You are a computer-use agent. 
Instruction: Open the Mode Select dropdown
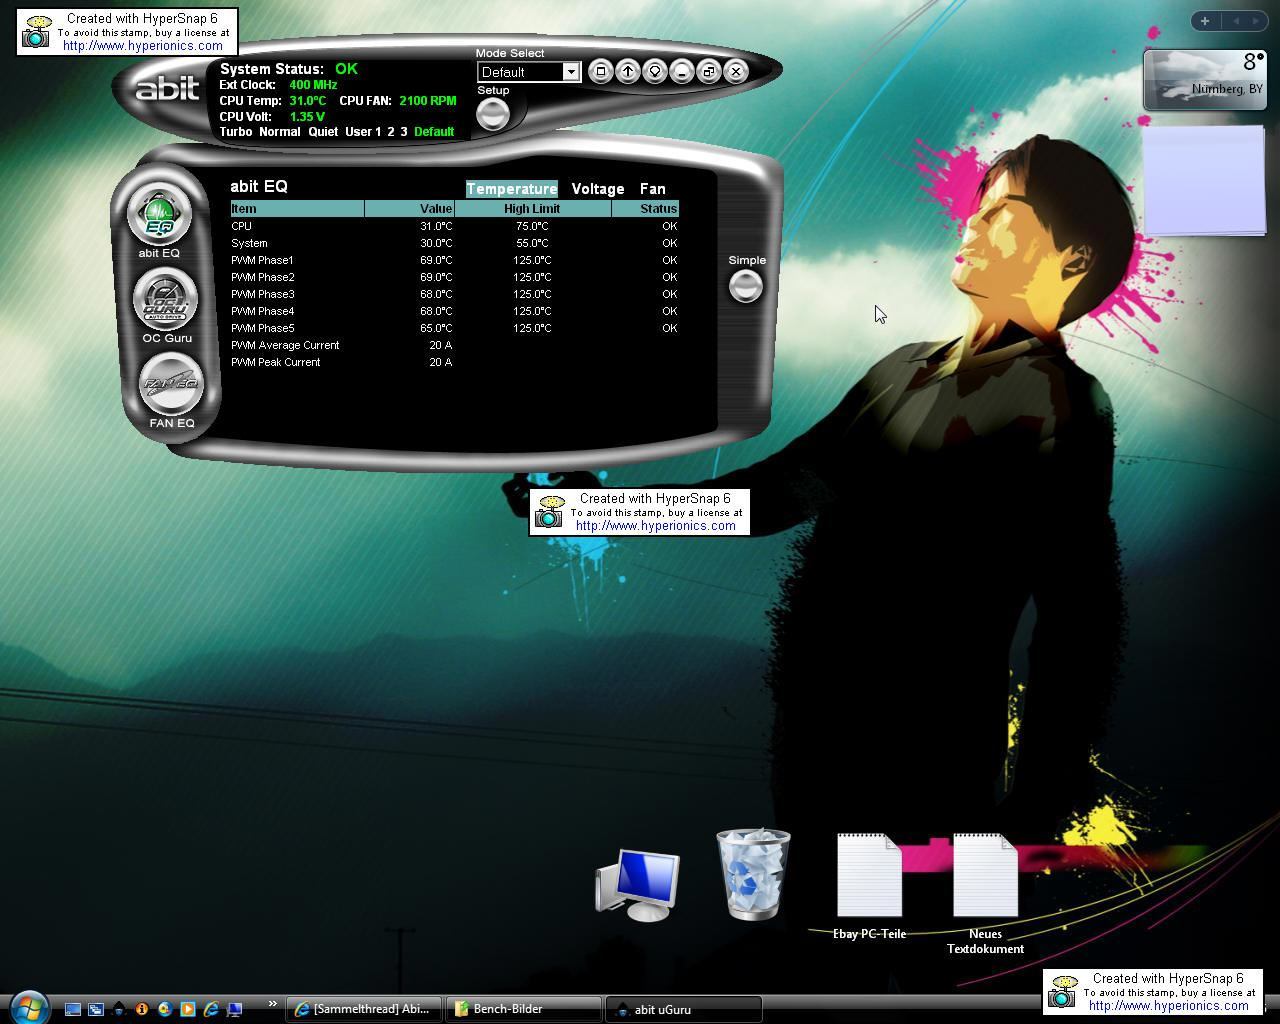[x=529, y=72]
